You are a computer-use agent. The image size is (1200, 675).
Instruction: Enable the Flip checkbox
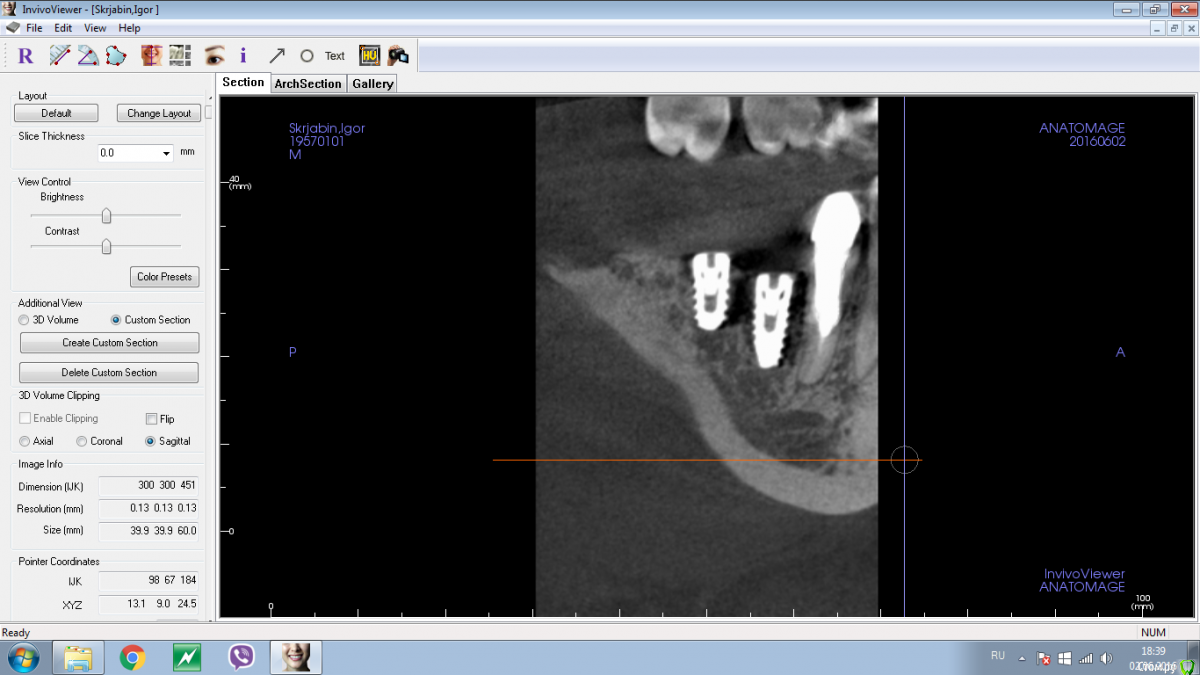point(152,419)
